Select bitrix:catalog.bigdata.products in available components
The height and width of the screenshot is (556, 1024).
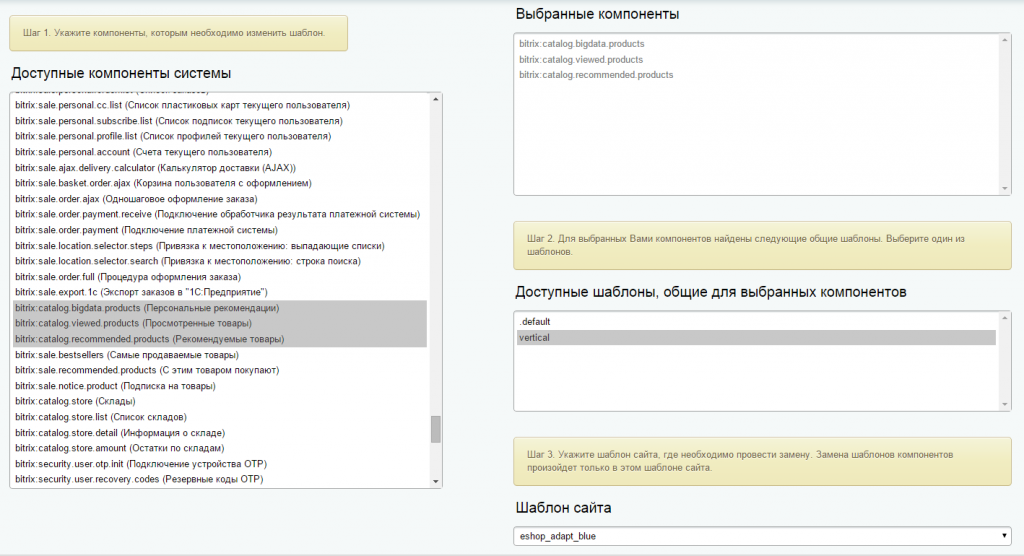[147, 309]
